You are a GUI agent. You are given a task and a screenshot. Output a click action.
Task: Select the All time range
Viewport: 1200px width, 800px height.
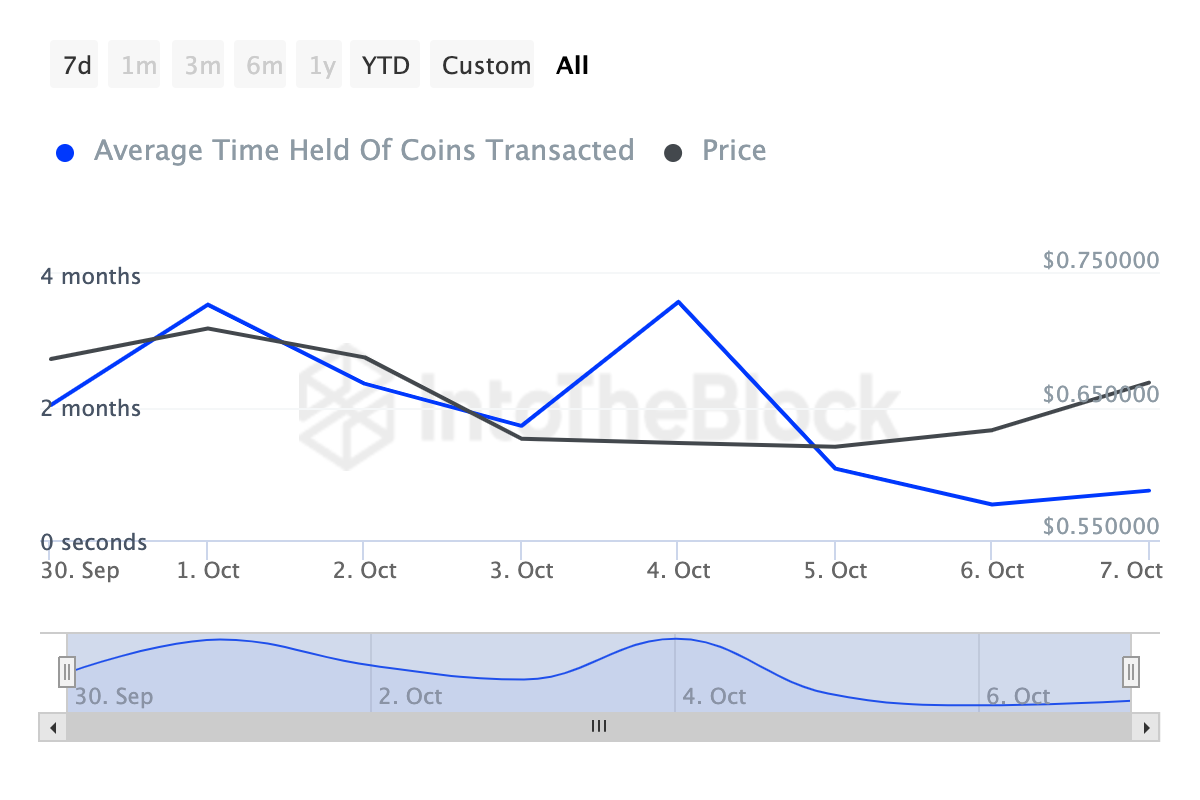[572, 66]
